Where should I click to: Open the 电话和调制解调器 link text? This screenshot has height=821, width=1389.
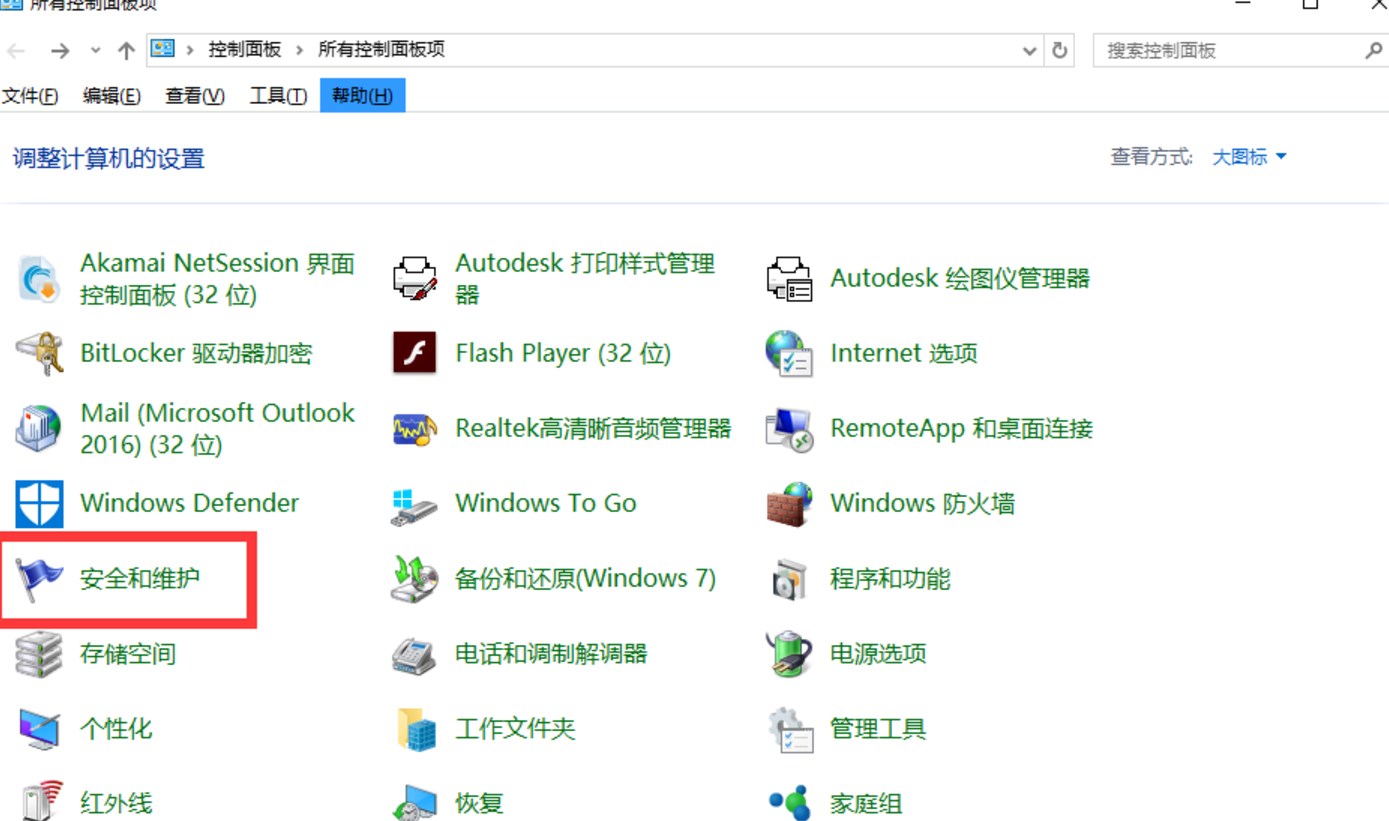(551, 654)
